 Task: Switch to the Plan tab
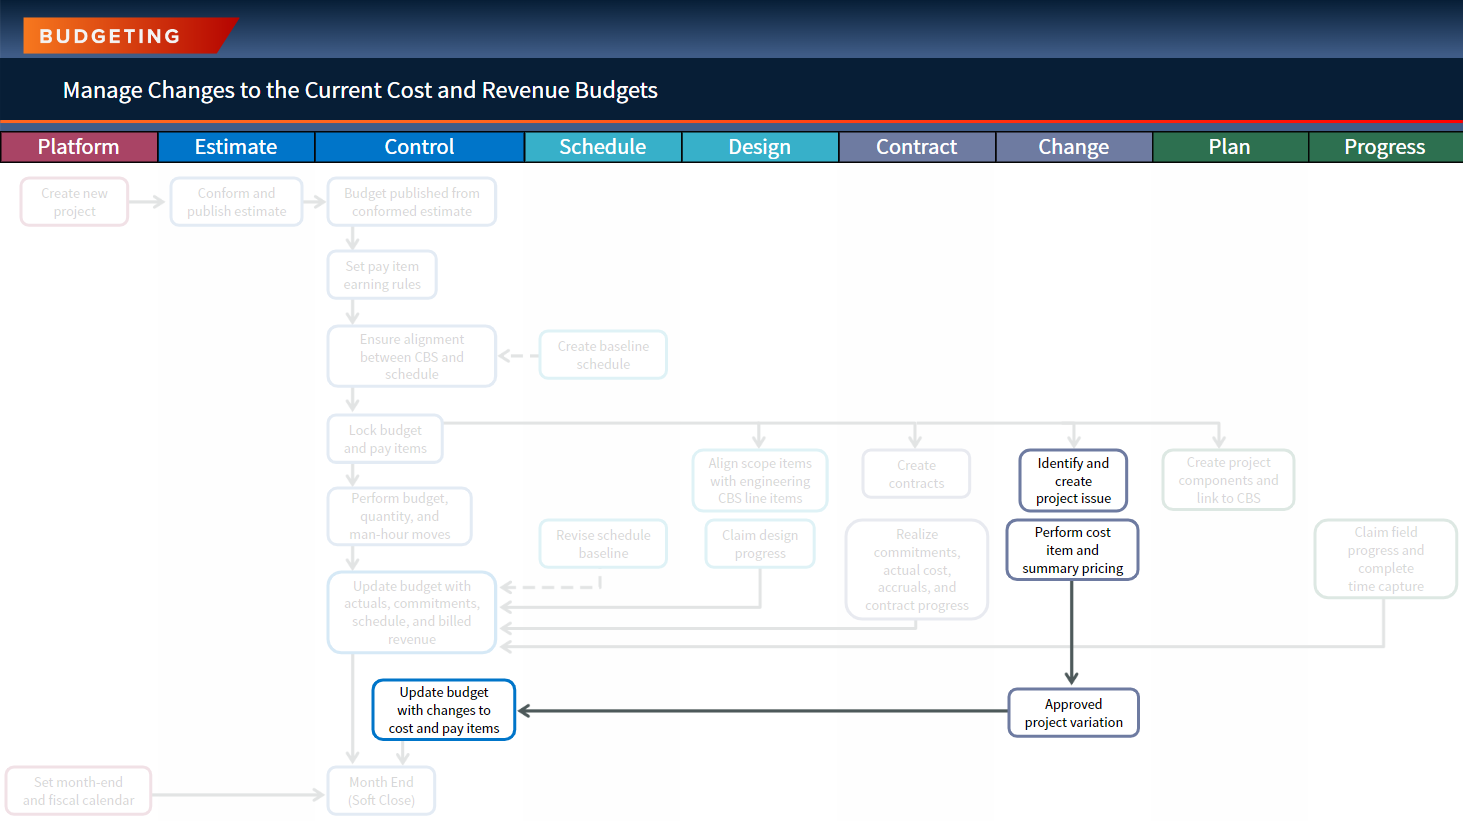coord(1230,147)
